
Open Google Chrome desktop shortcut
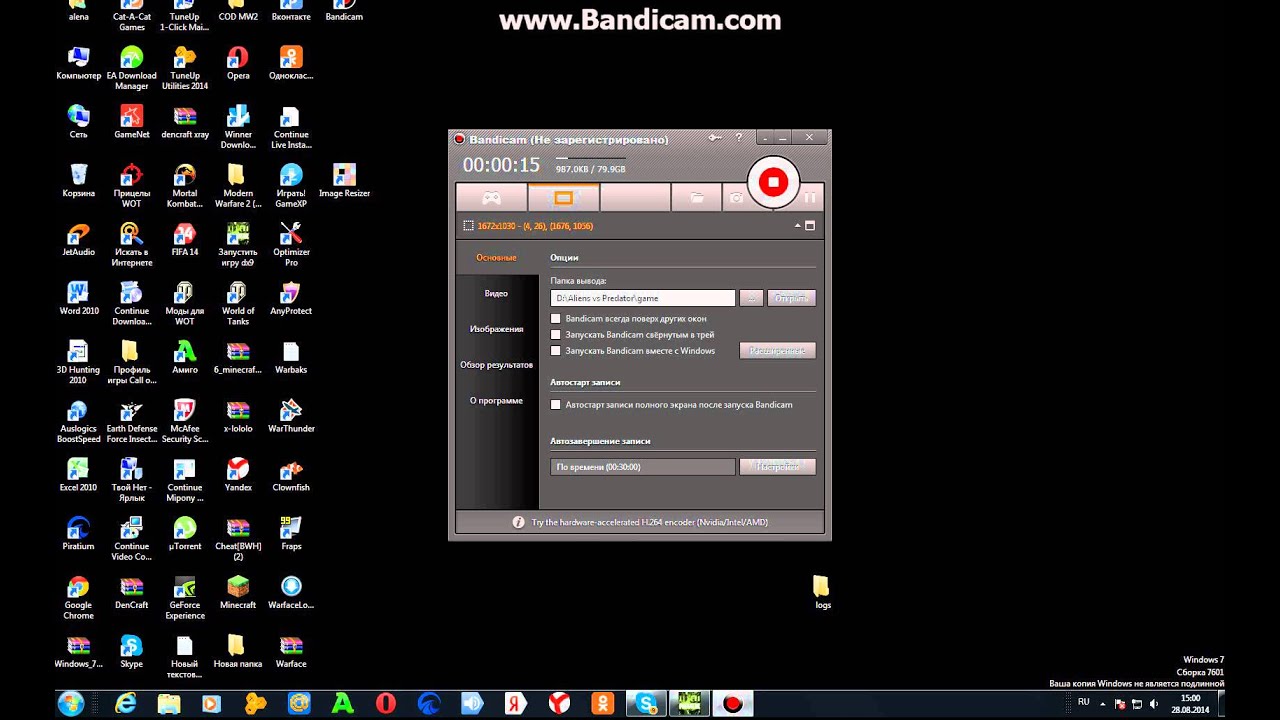[78, 597]
